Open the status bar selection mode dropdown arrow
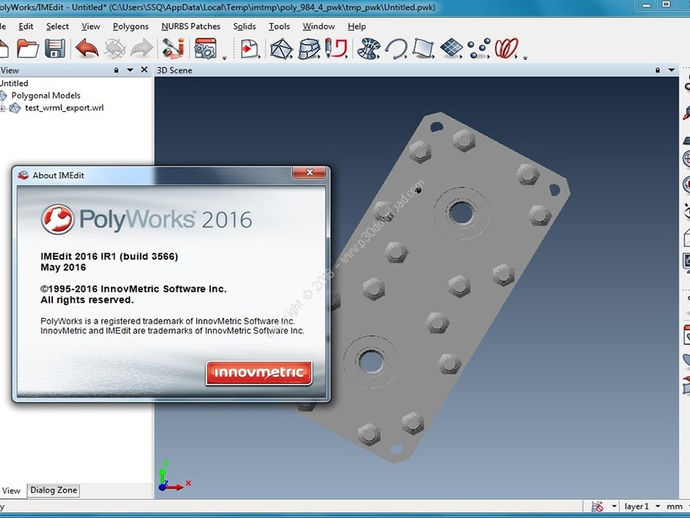The width and height of the screenshot is (690, 518). tap(614, 507)
